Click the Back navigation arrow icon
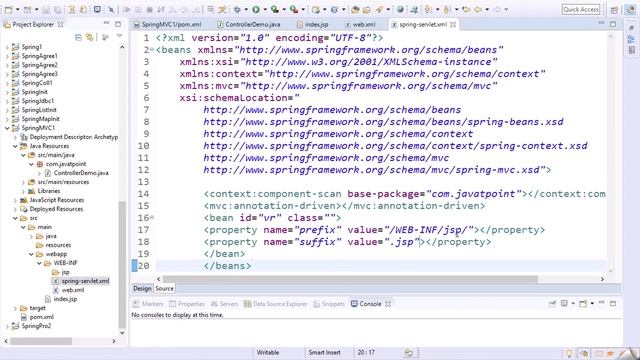 click(x=478, y=9)
